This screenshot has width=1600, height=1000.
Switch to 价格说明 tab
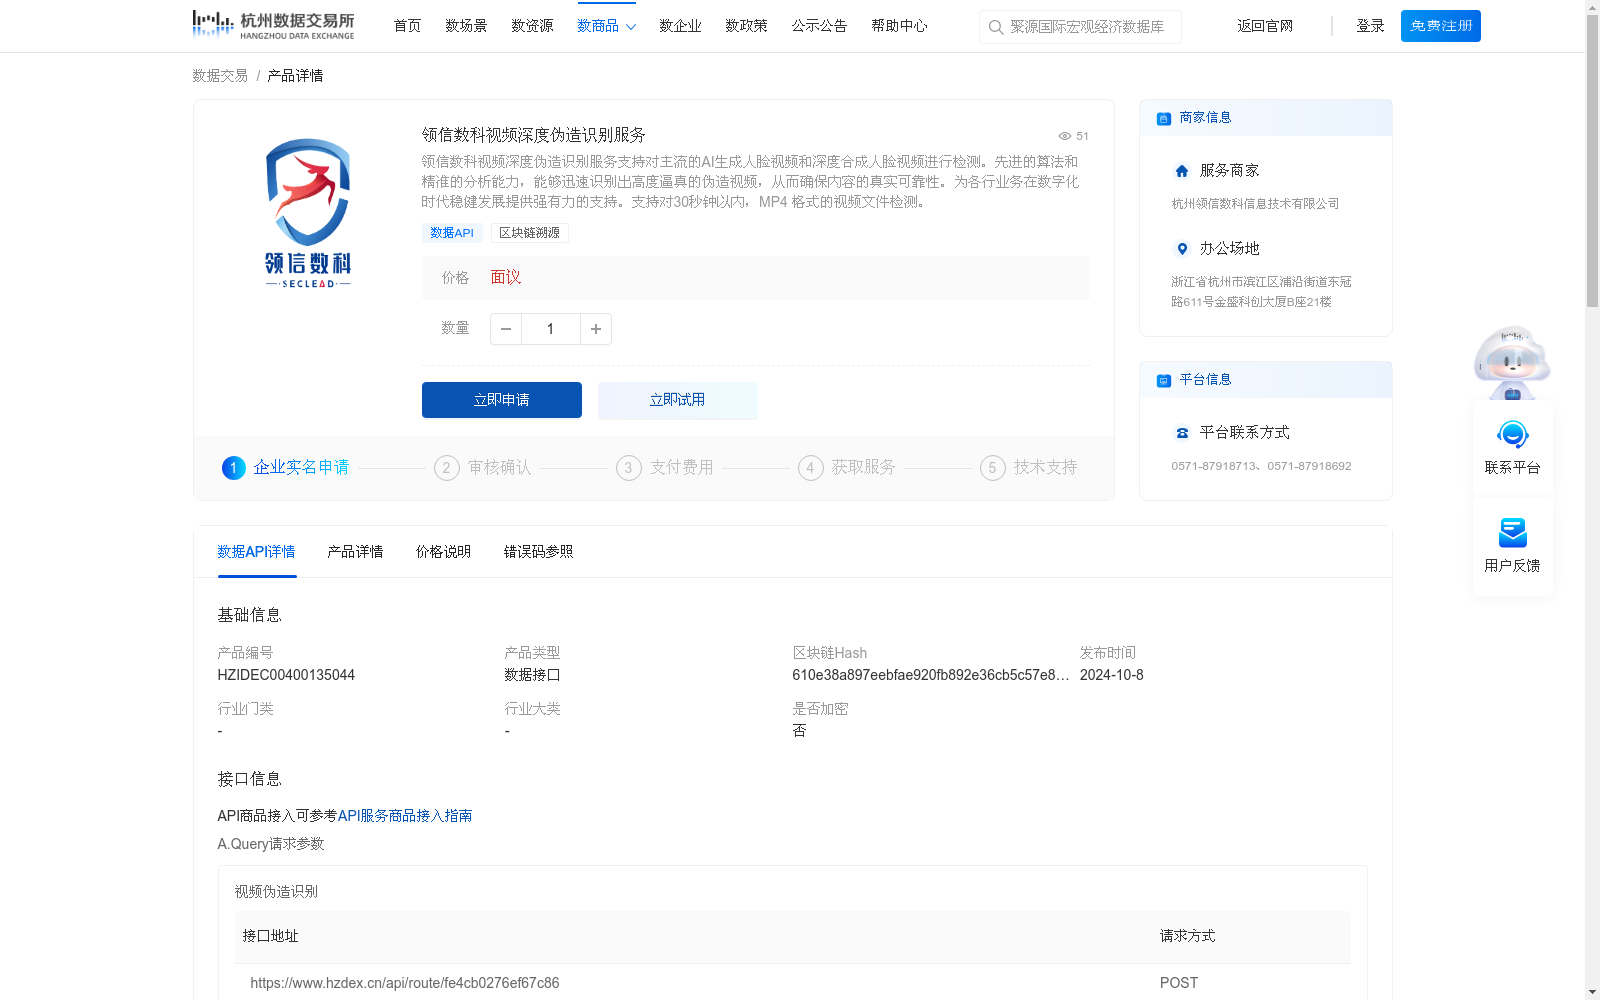click(x=443, y=552)
